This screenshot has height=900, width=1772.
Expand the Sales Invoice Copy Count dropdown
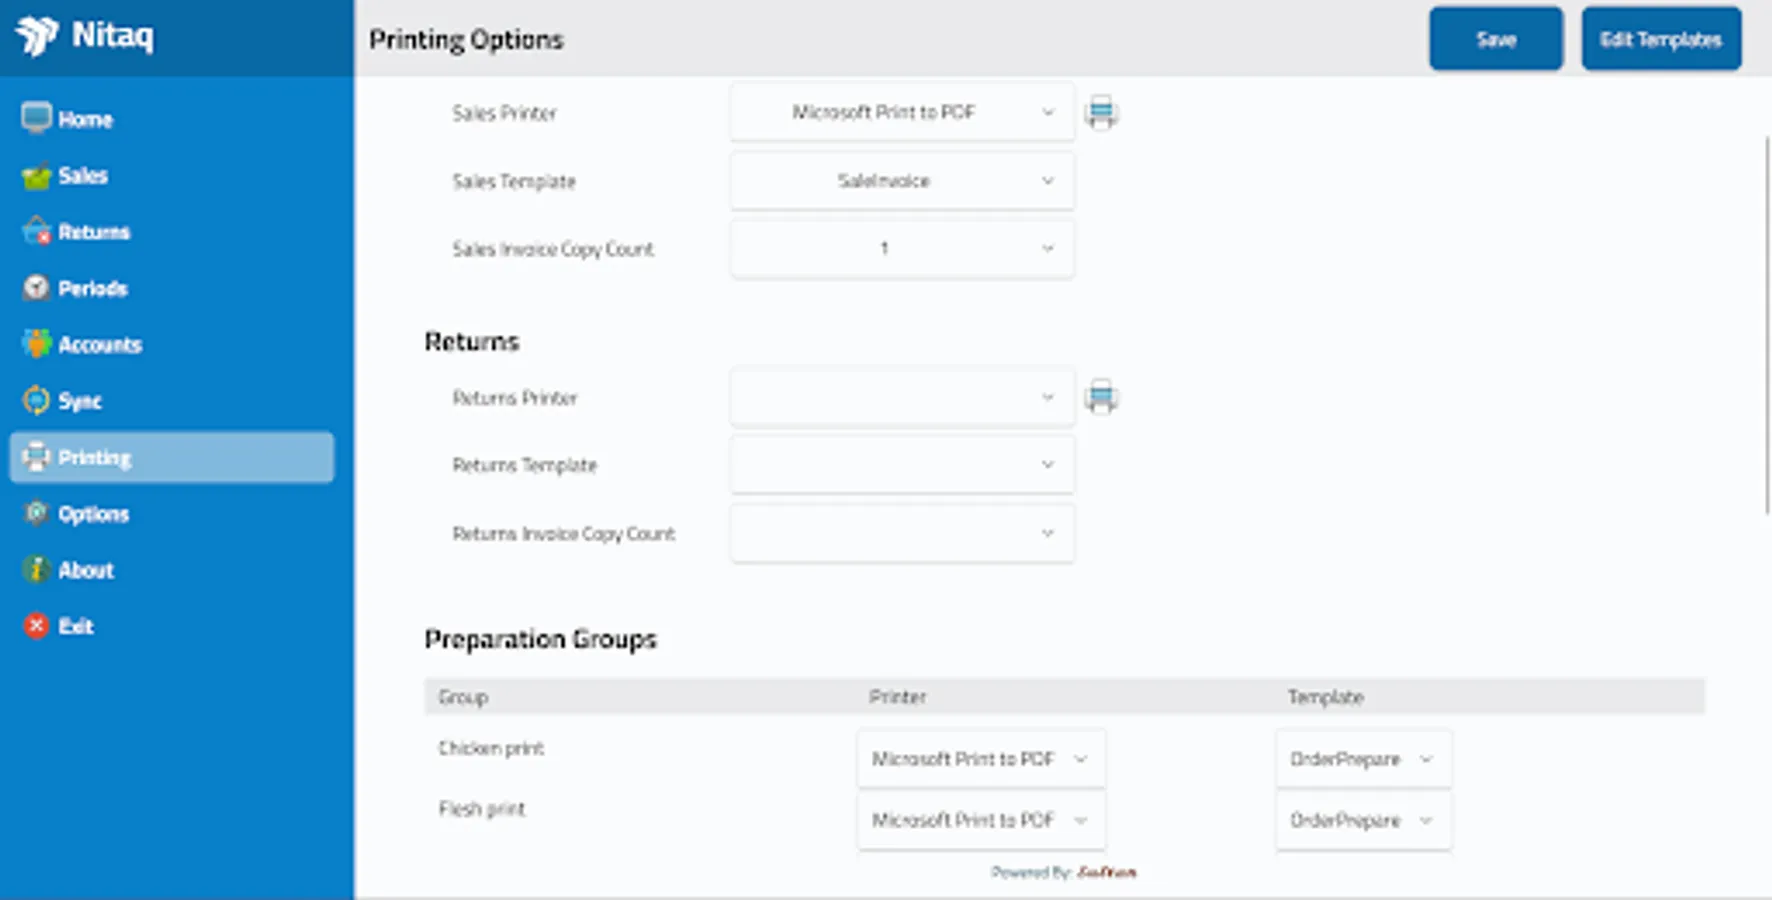tap(901, 249)
